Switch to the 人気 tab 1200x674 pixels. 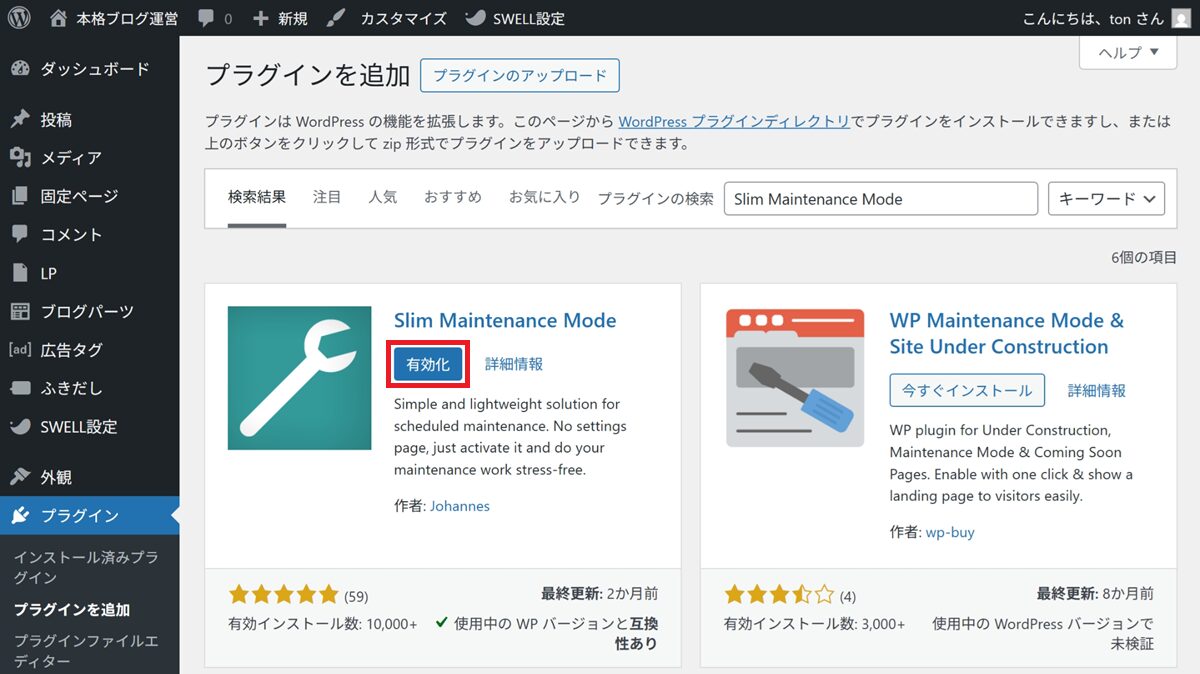pyautogui.click(x=382, y=197)
